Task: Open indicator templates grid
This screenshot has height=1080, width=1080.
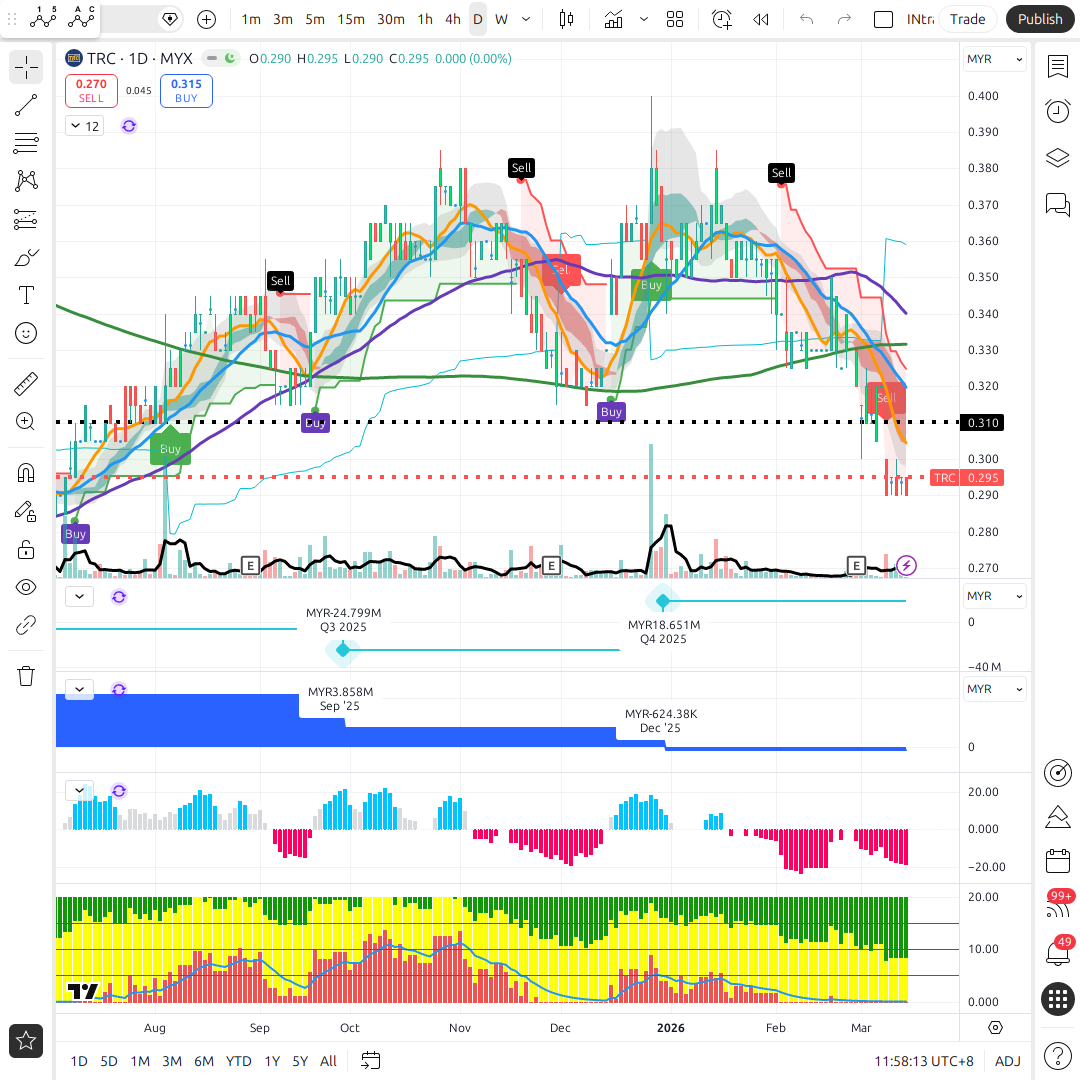Action: tap(675, 19)
